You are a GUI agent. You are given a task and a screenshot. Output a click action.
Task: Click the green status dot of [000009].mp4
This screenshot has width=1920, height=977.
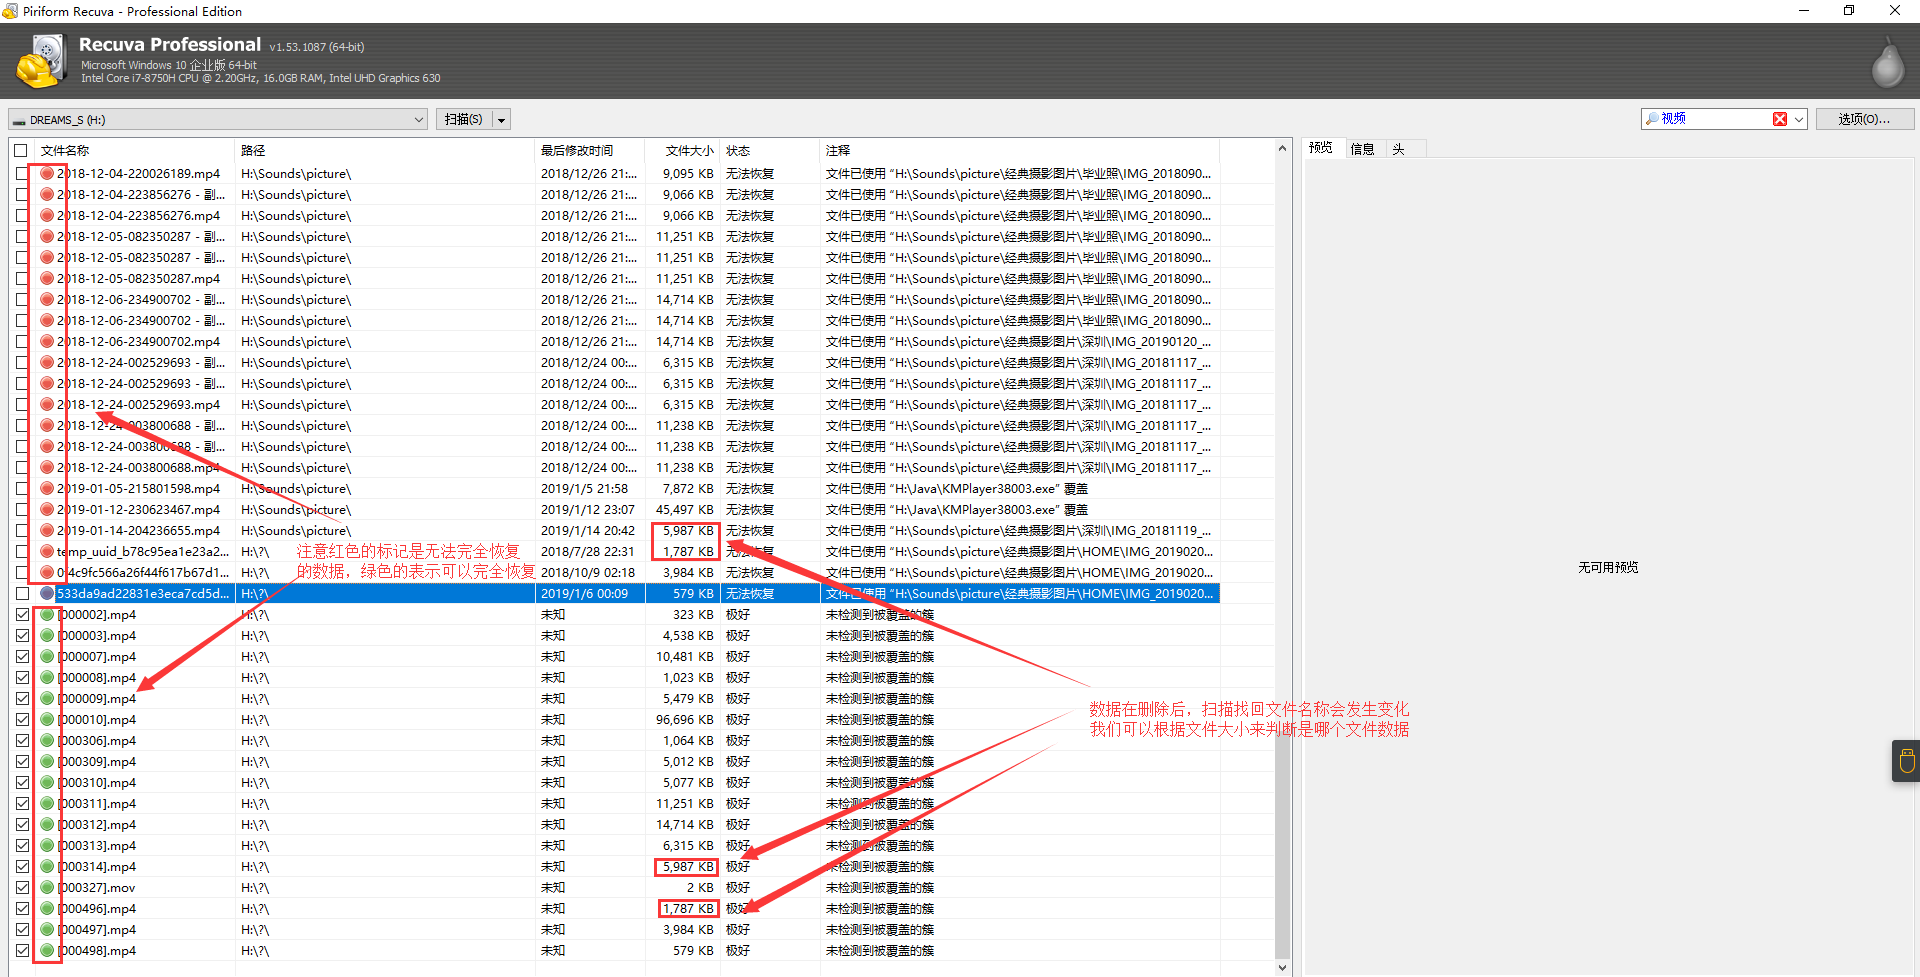pos(47,699)
